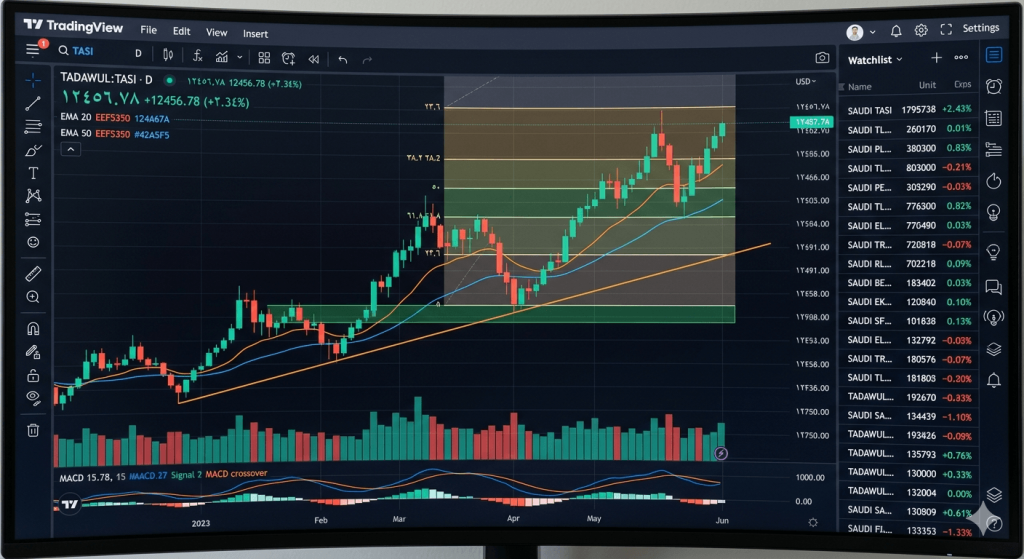Select the ruler measure tool

[33, 274]
